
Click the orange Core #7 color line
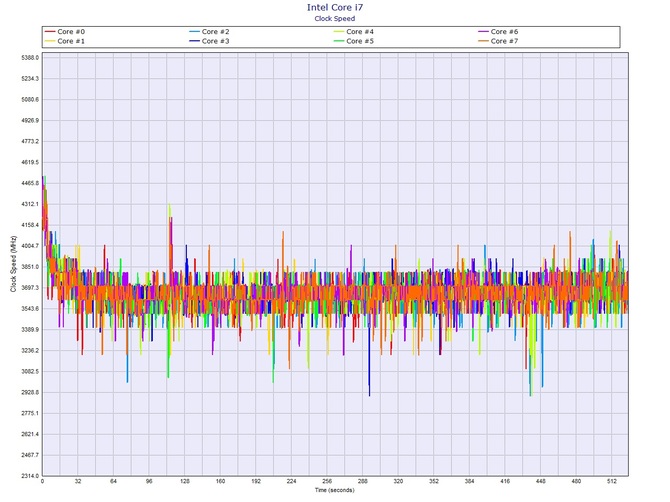483,41
